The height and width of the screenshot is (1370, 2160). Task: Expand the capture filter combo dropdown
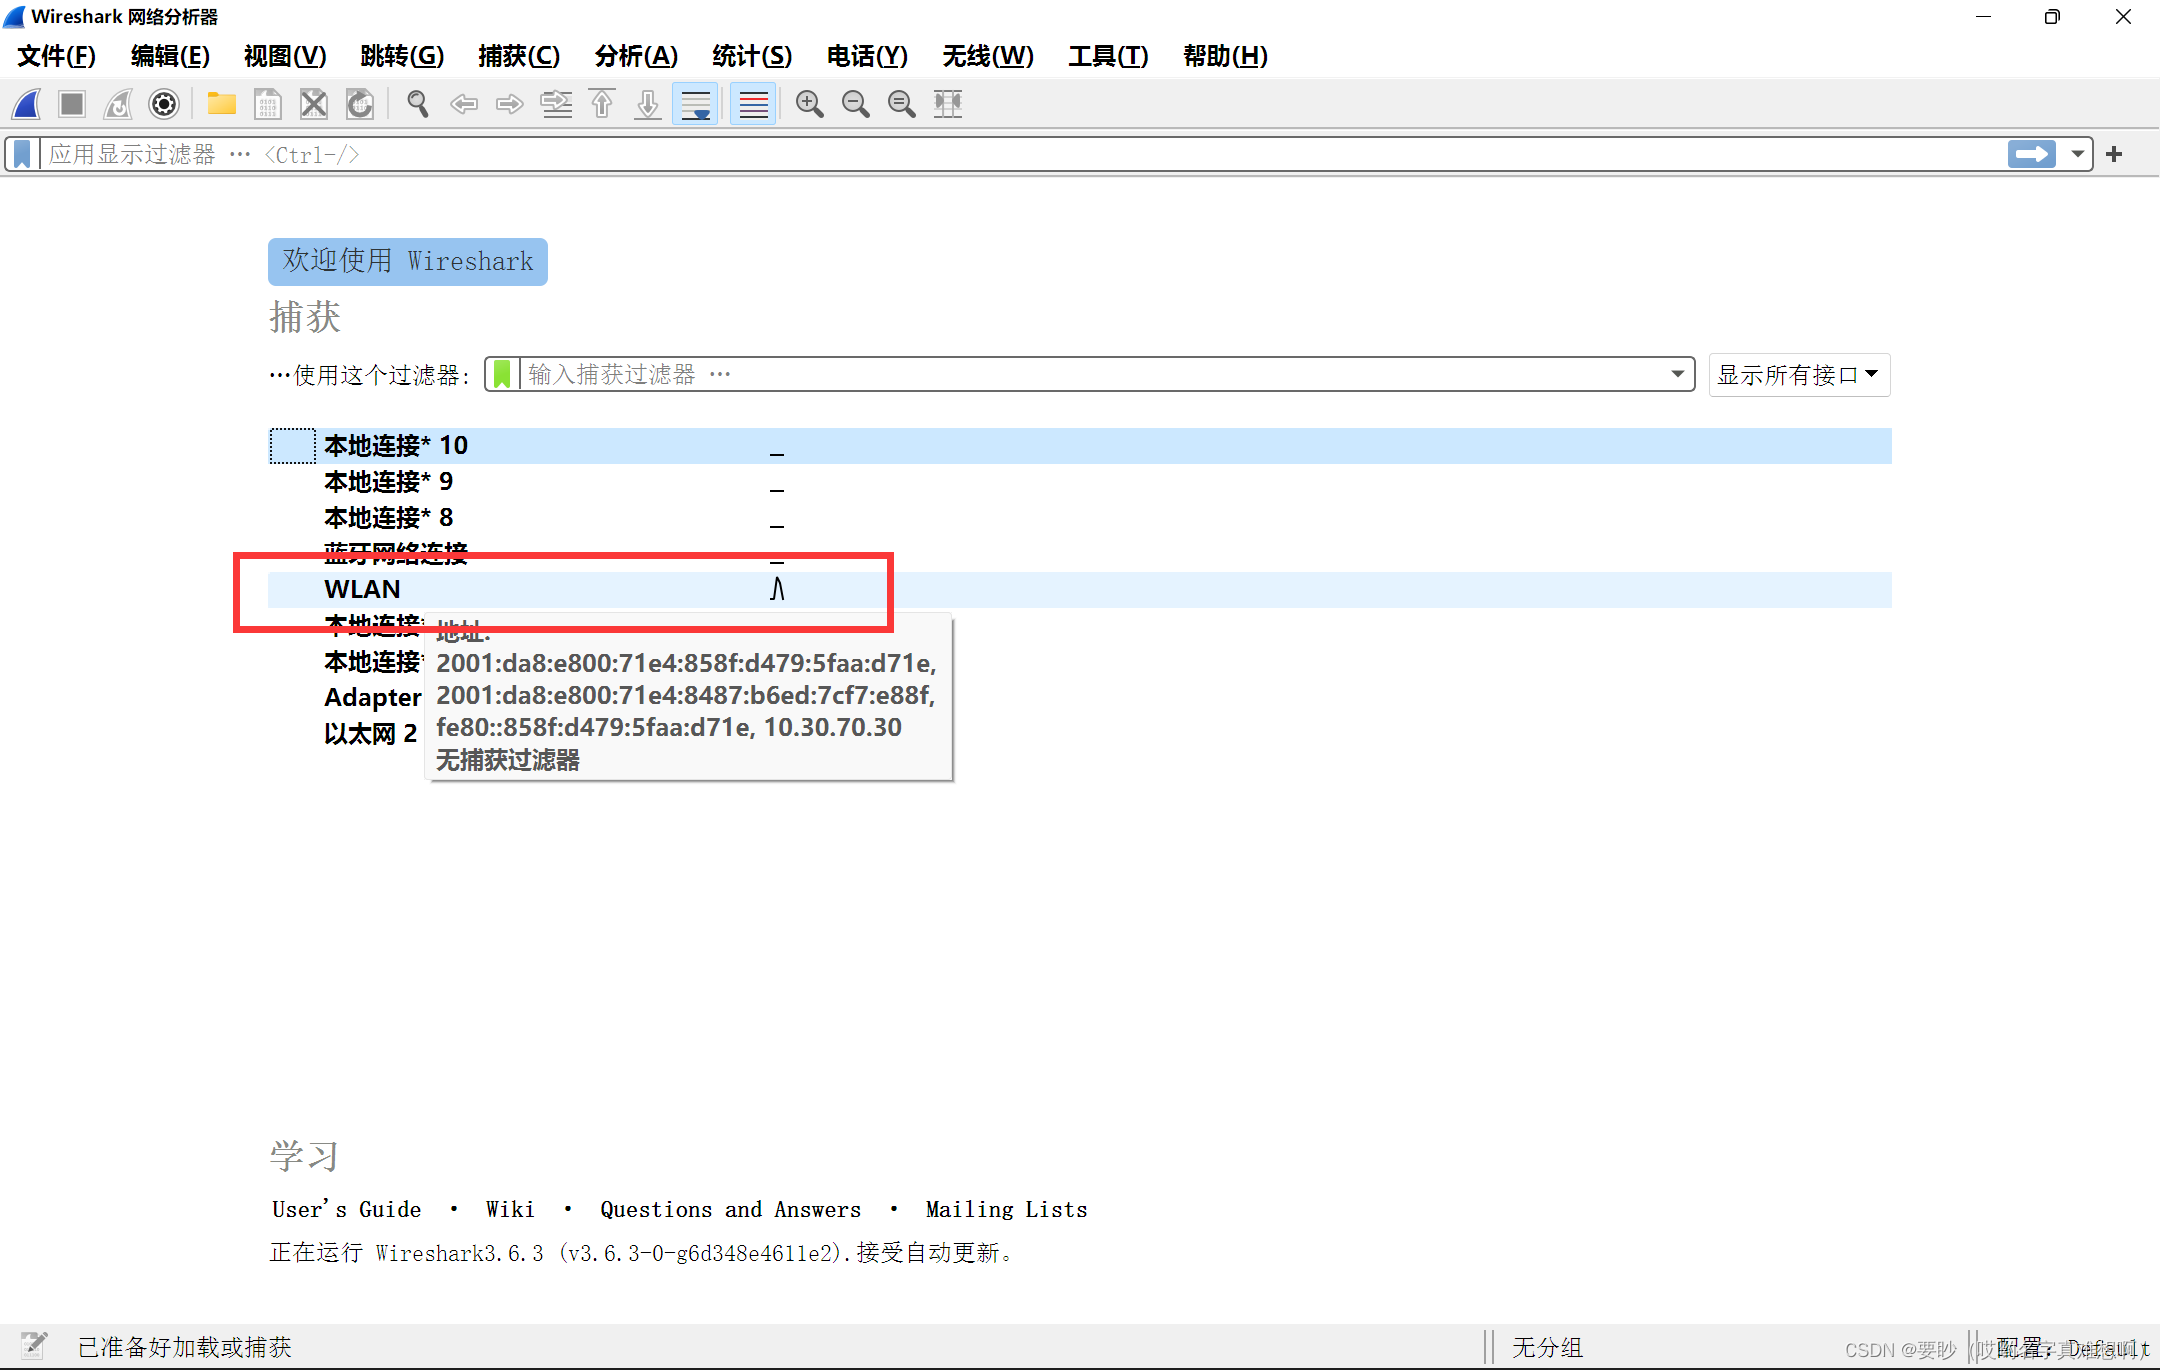(x=1677, y=374)
